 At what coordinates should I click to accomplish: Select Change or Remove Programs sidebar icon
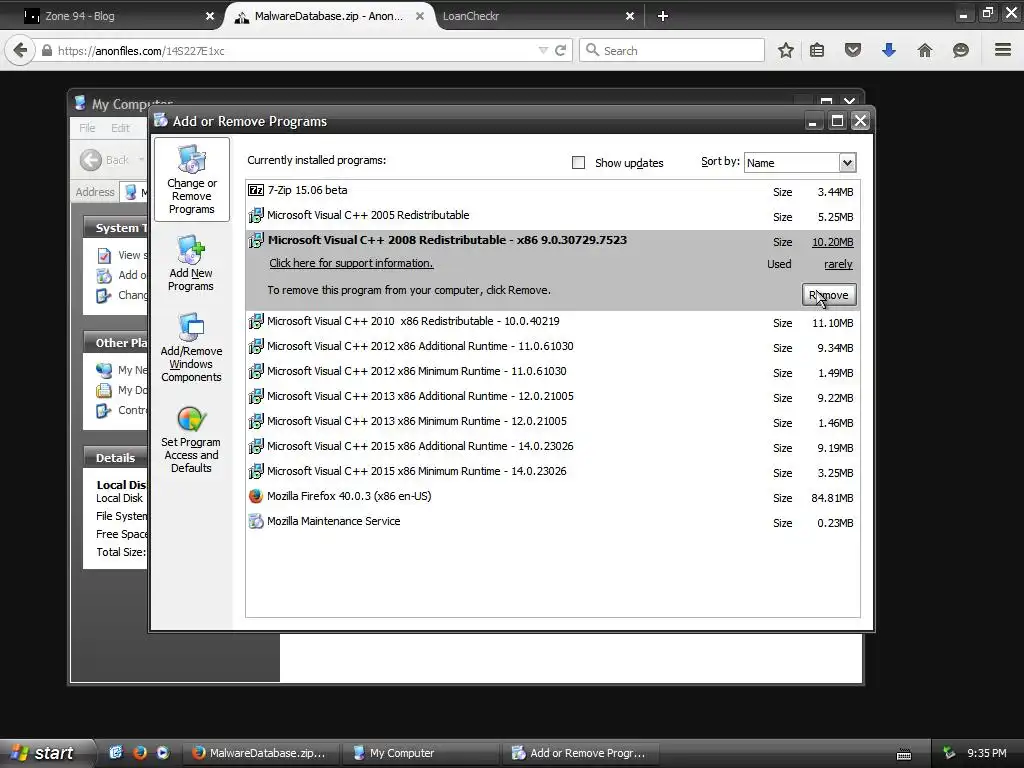pos(191,180)
